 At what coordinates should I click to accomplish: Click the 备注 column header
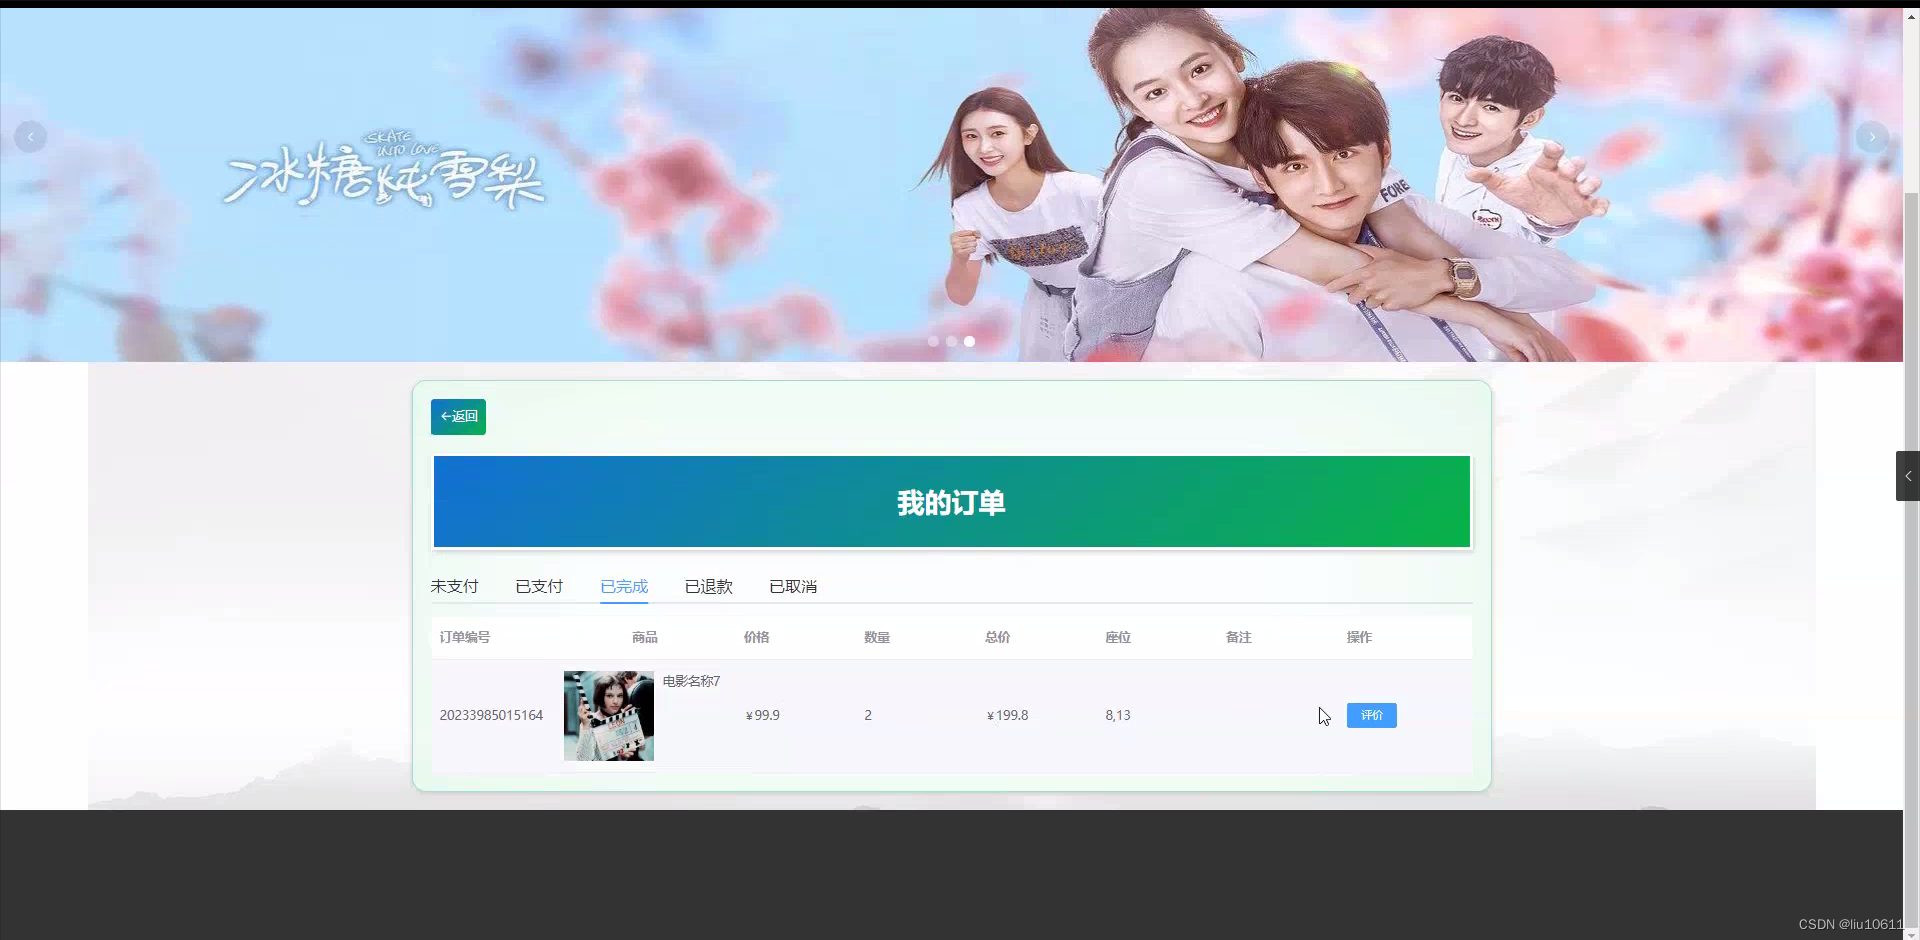tap(1239, 637)
